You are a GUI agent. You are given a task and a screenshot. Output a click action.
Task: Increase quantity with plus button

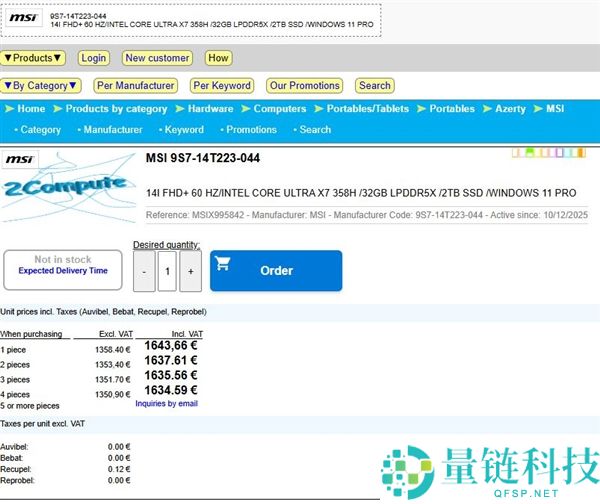[191, 271]
